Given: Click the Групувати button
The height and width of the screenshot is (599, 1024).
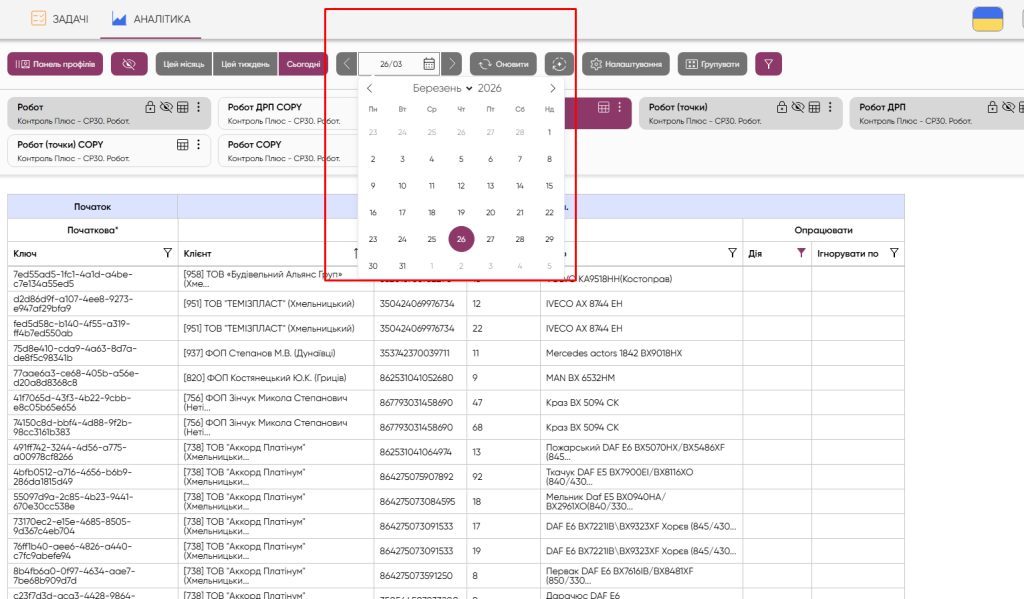Looking at the screenshot, I should (712, 64).
